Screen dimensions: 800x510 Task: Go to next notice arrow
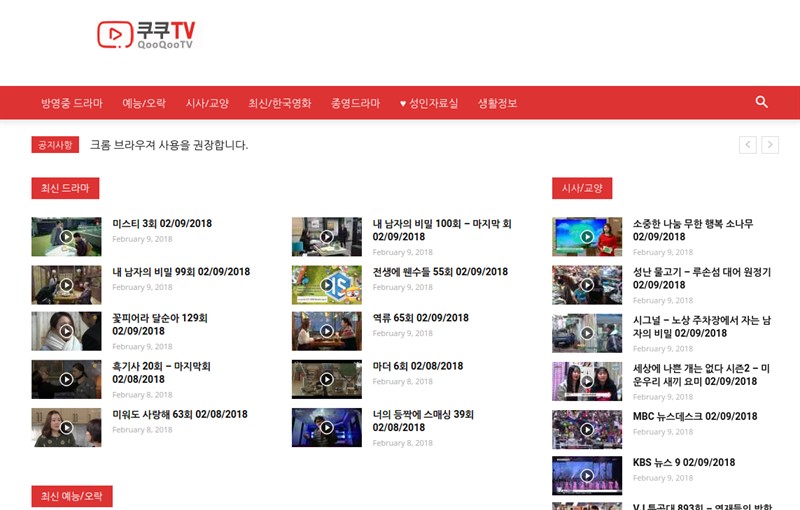[770, 145]
